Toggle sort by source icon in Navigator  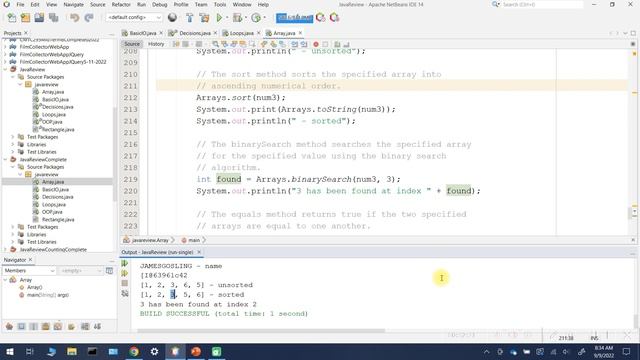[x=97, y=326]
